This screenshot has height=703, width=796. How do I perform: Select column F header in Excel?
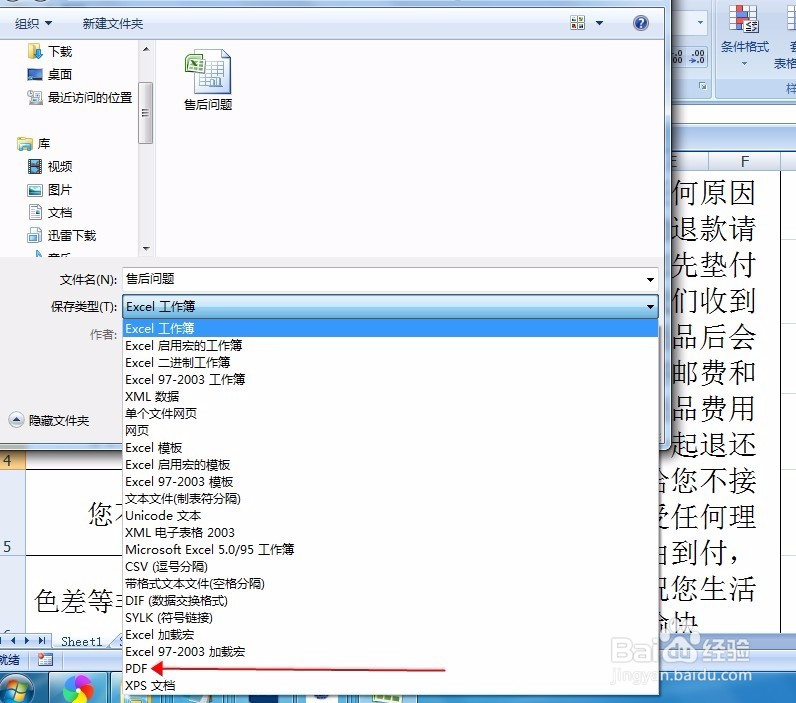tap(744, 161)
